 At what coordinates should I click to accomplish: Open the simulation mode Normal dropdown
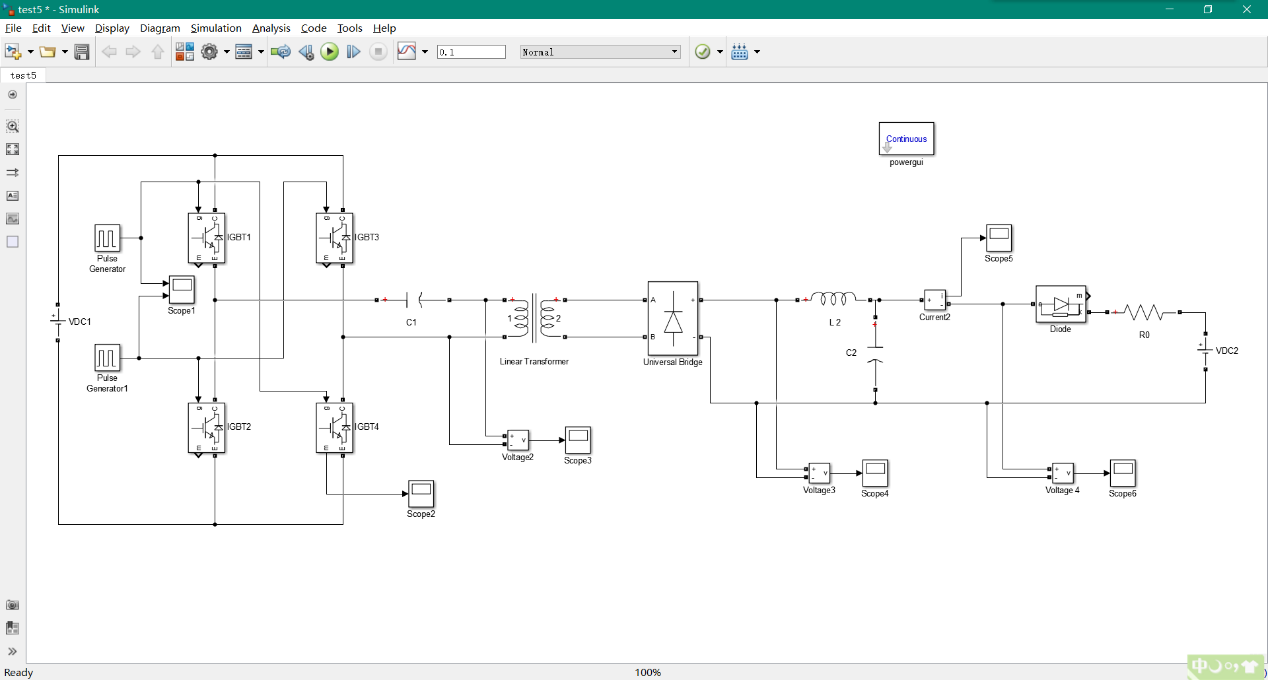tap(600, 52)
